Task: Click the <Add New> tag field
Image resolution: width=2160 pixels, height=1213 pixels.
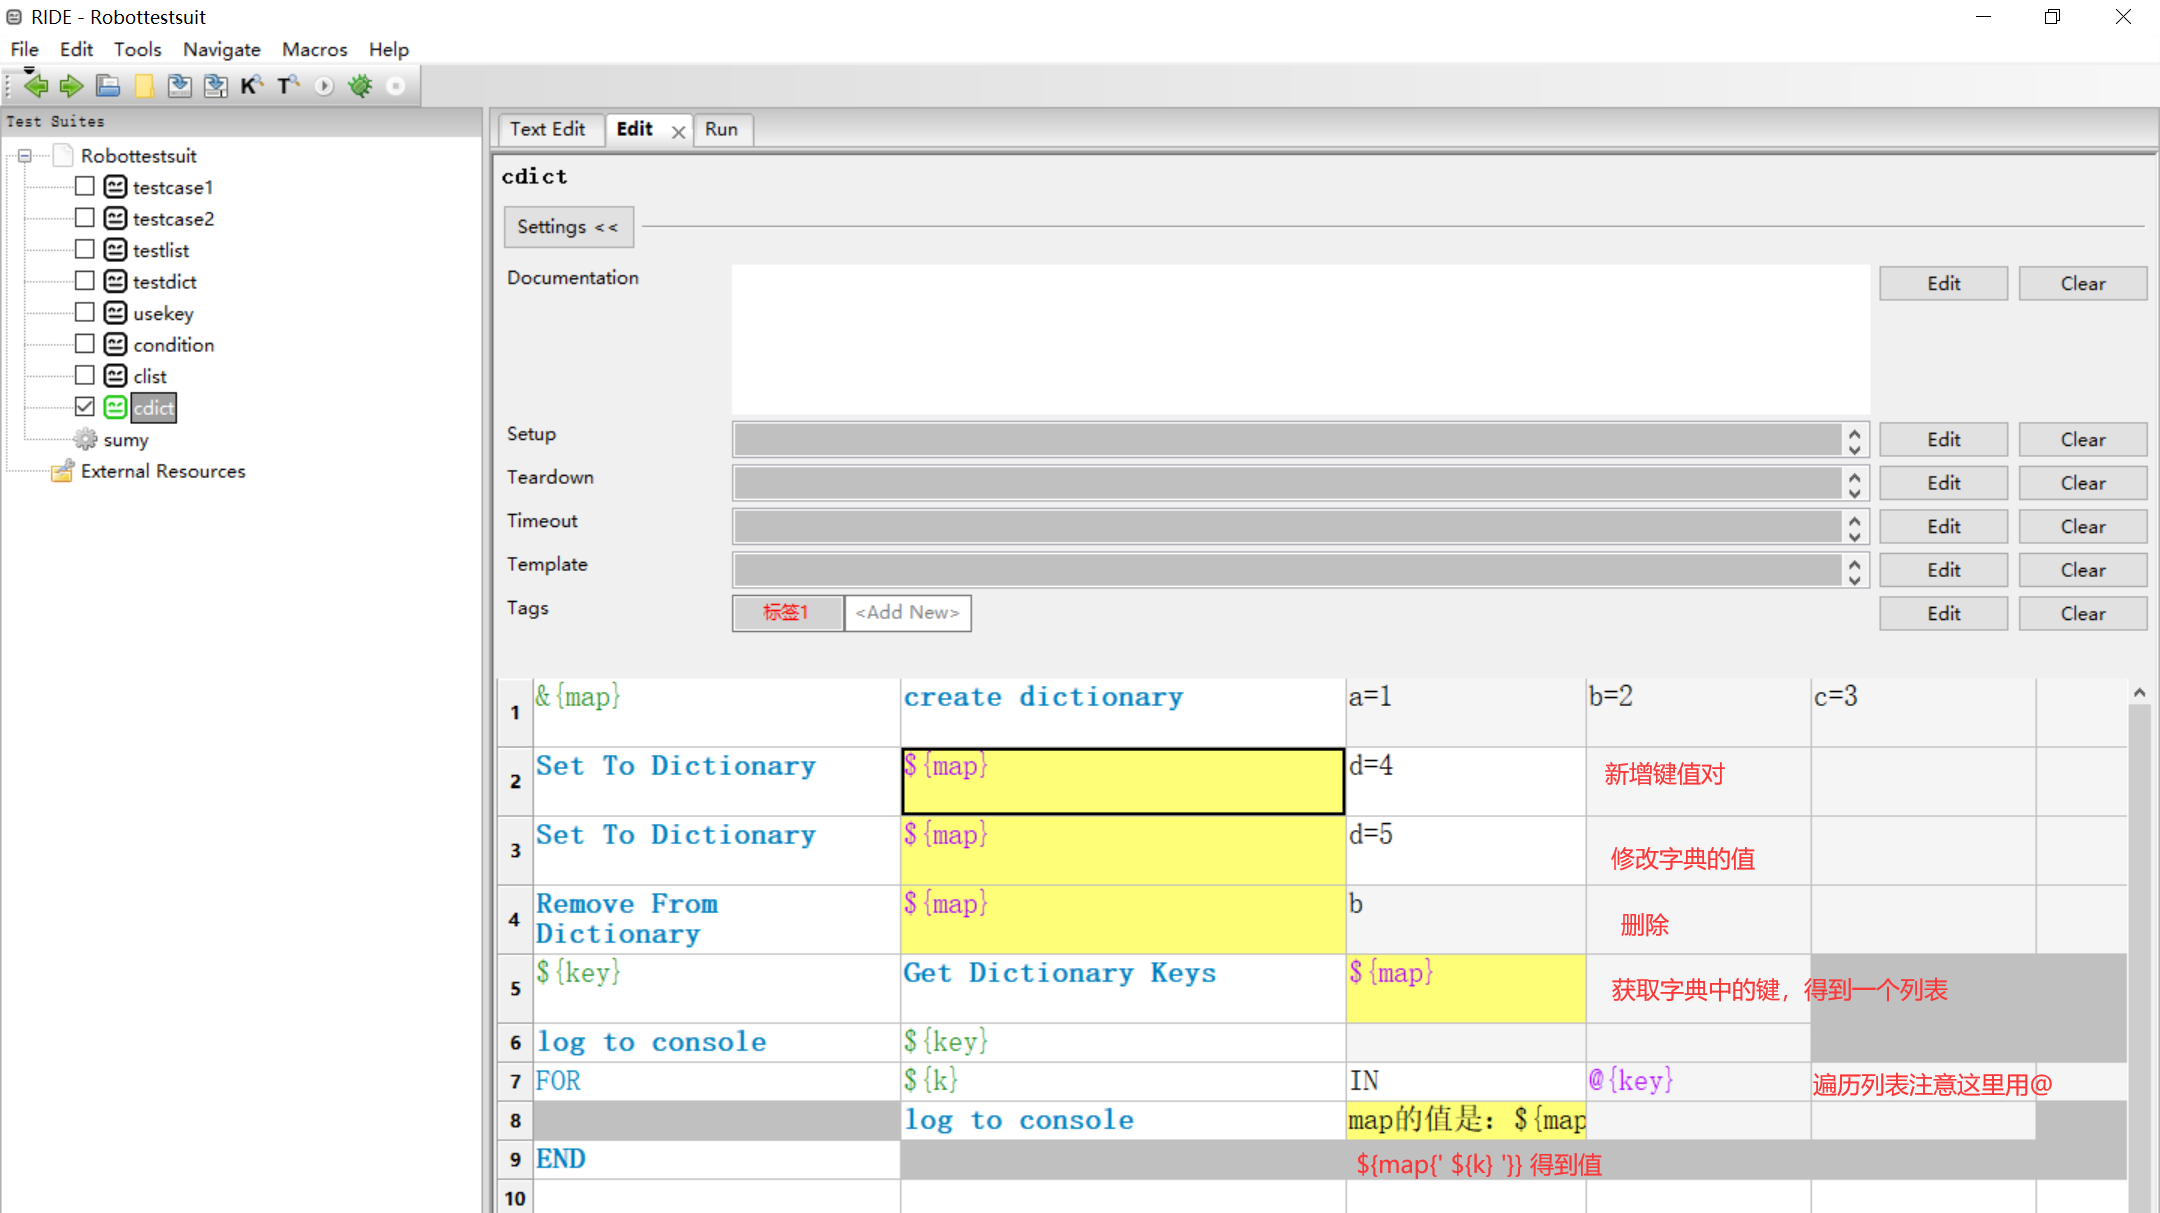Action: tap(907, 612)
